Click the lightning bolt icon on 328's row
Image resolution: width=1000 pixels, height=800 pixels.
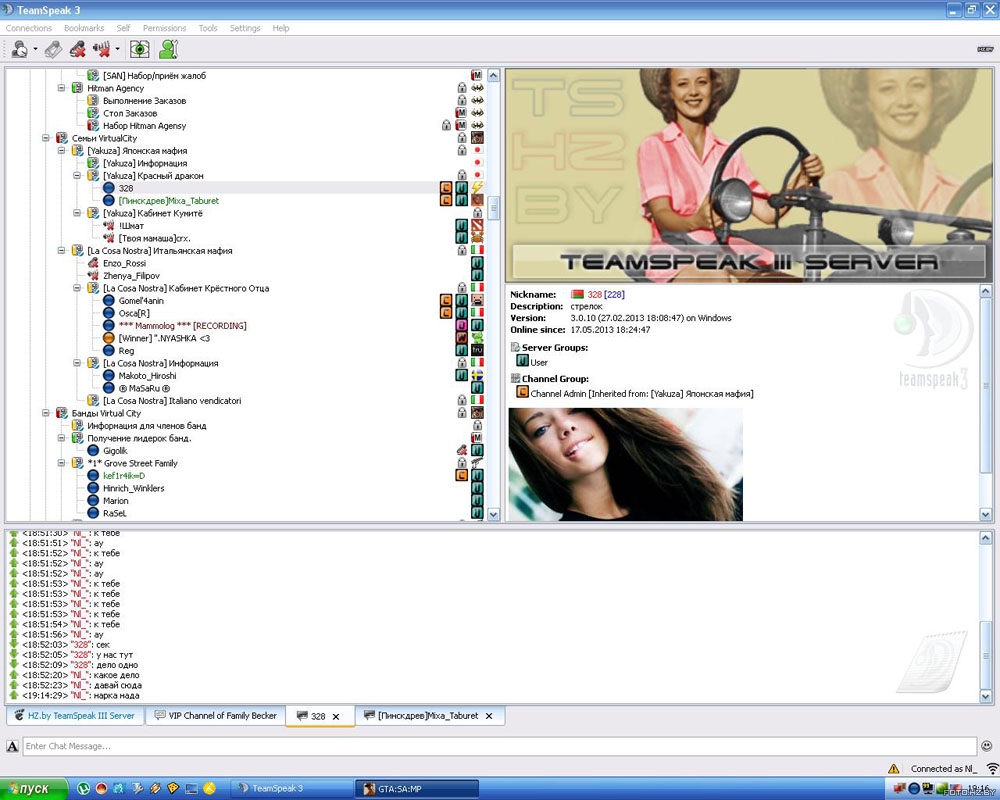pyautogui.click(x=477, y=188)
